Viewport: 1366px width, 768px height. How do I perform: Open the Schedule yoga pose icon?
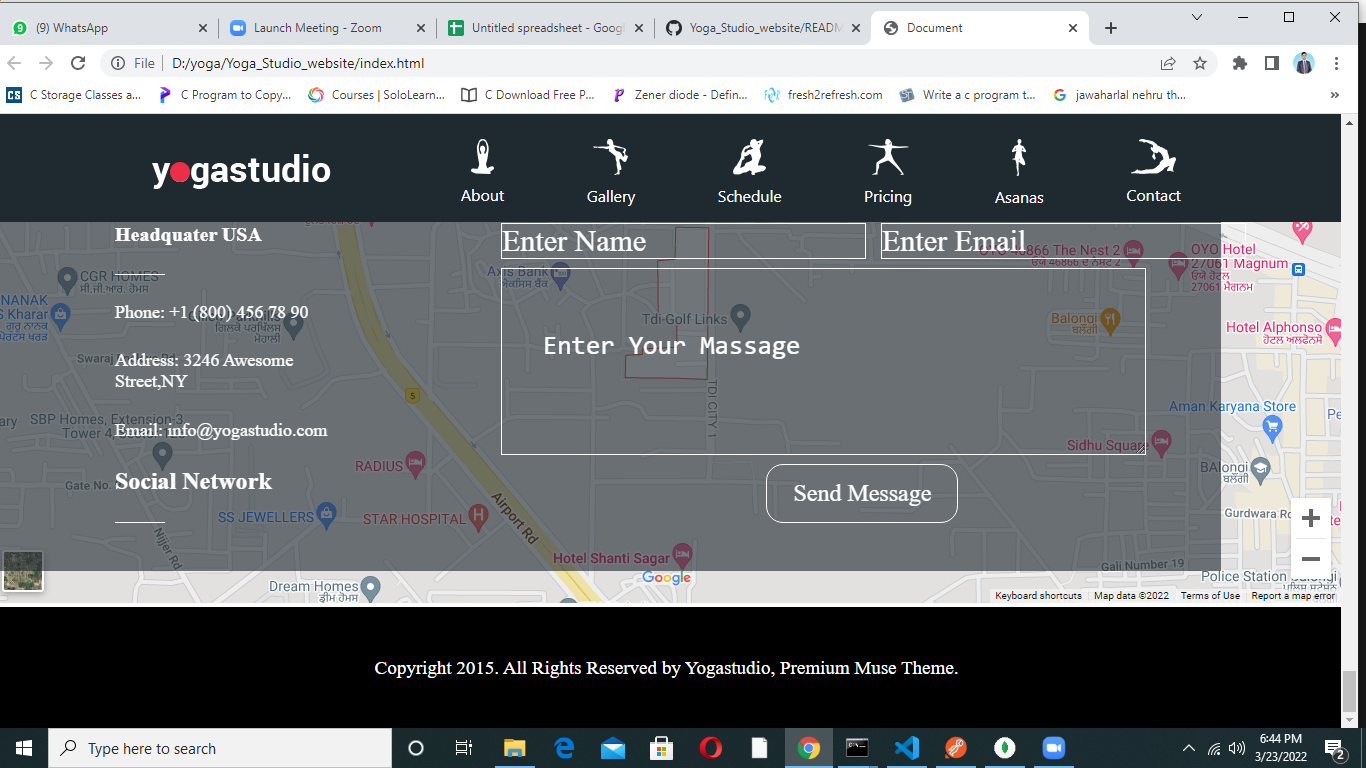(x=749, y=158)
